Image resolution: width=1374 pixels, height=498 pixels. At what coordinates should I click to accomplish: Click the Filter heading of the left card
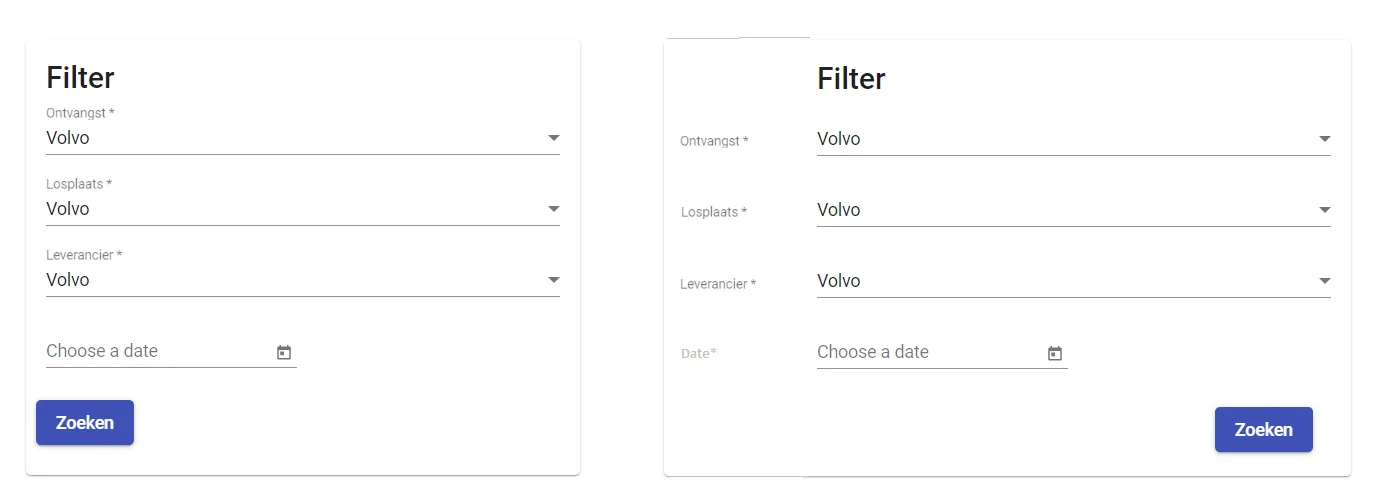(x=81, y=77)
